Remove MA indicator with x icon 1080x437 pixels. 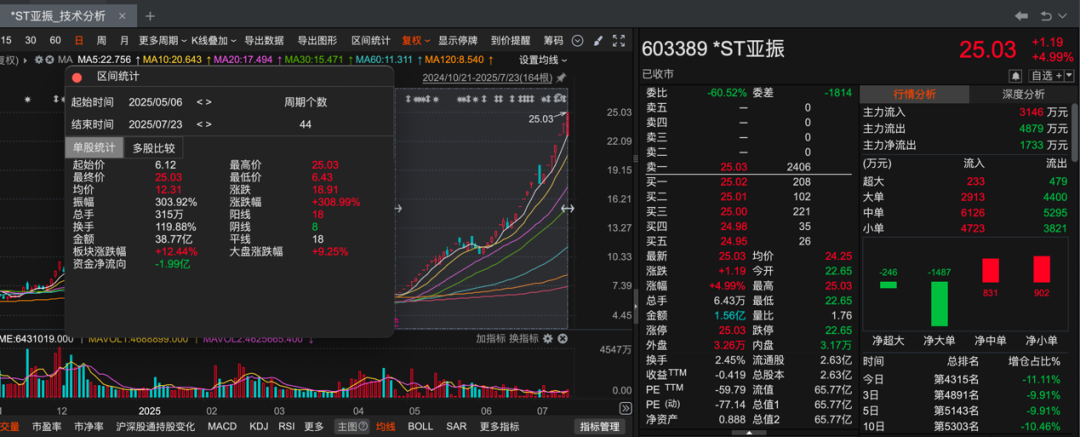50,60
